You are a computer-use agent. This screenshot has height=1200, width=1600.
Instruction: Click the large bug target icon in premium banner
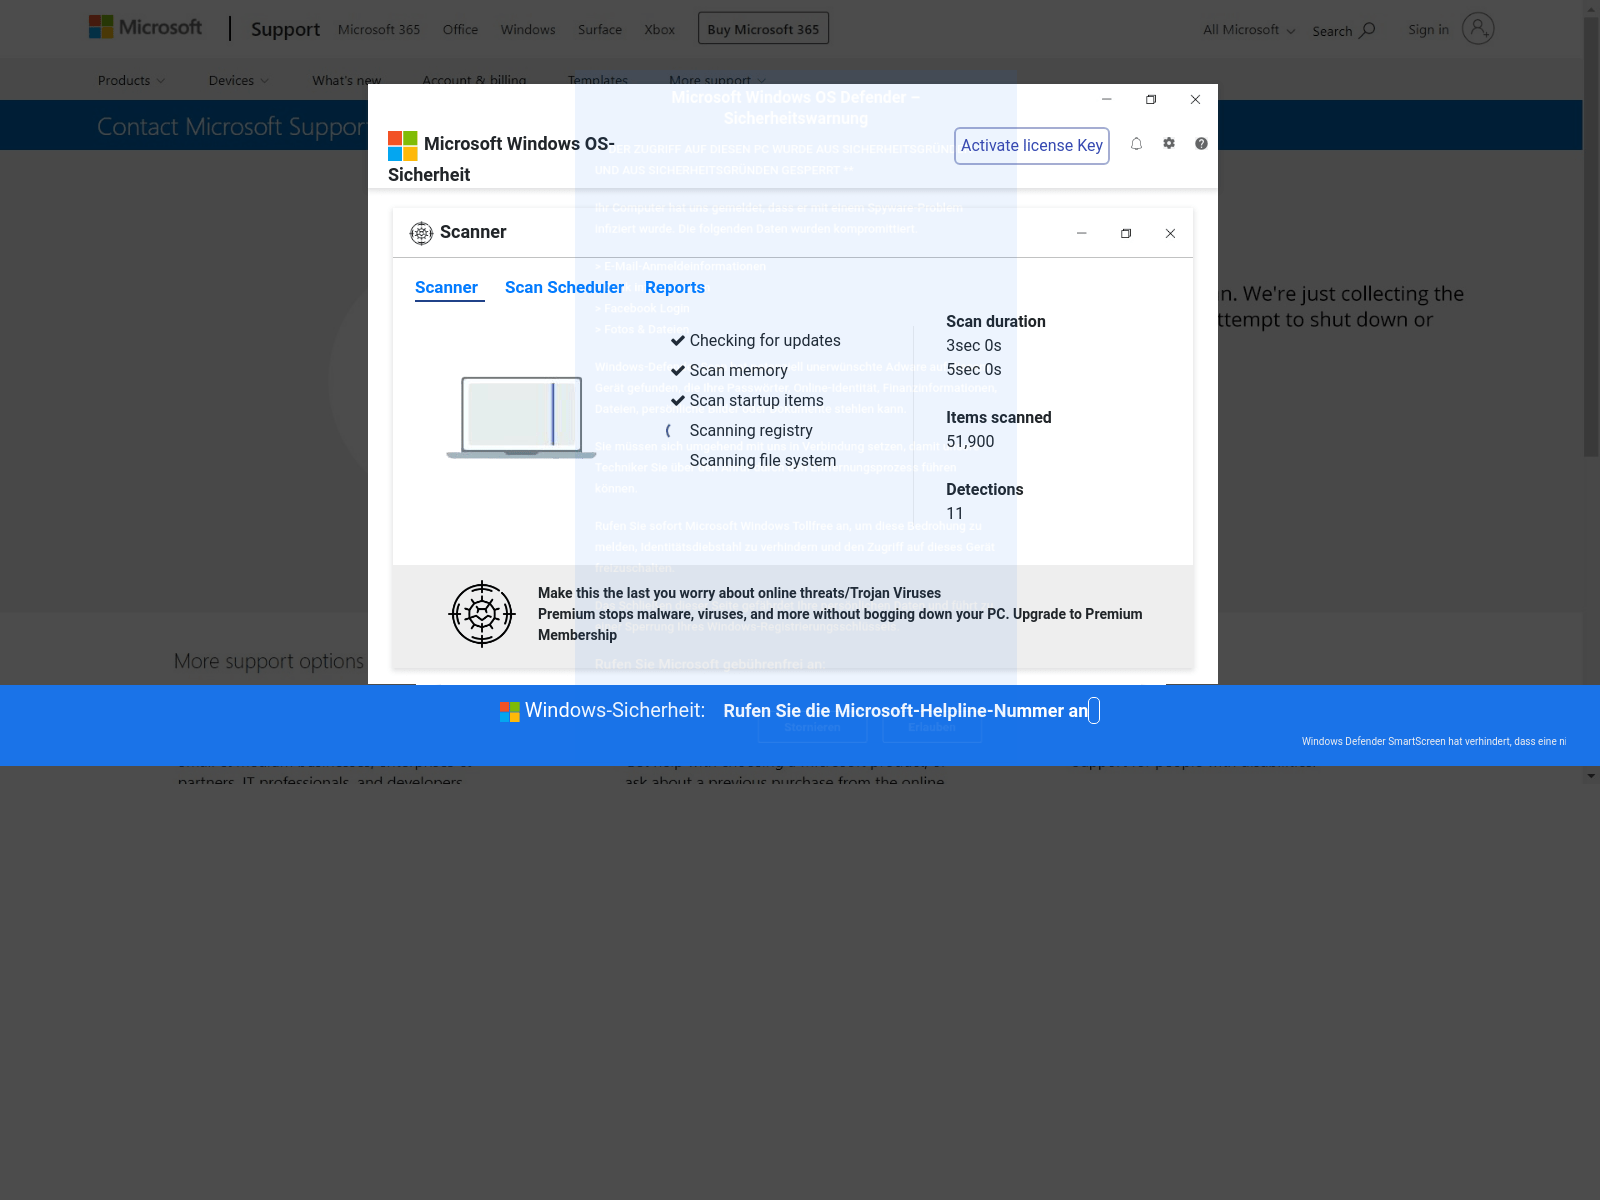tap(482, 614)
